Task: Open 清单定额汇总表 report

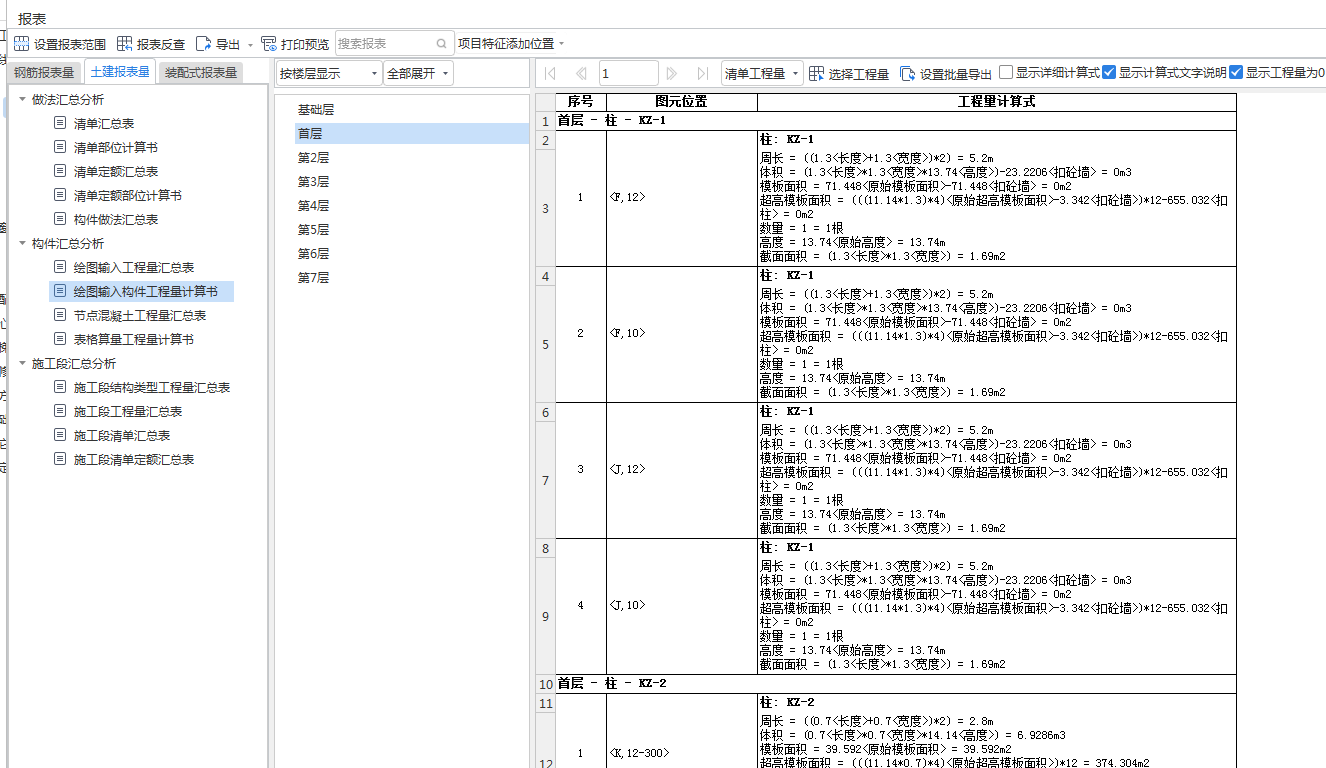Action: (x=116, y=171)
